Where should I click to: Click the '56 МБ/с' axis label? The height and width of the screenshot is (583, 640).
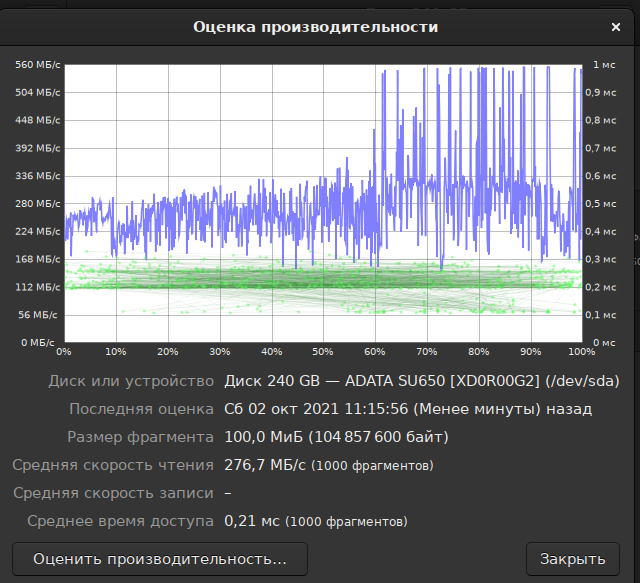pos(38,315)
